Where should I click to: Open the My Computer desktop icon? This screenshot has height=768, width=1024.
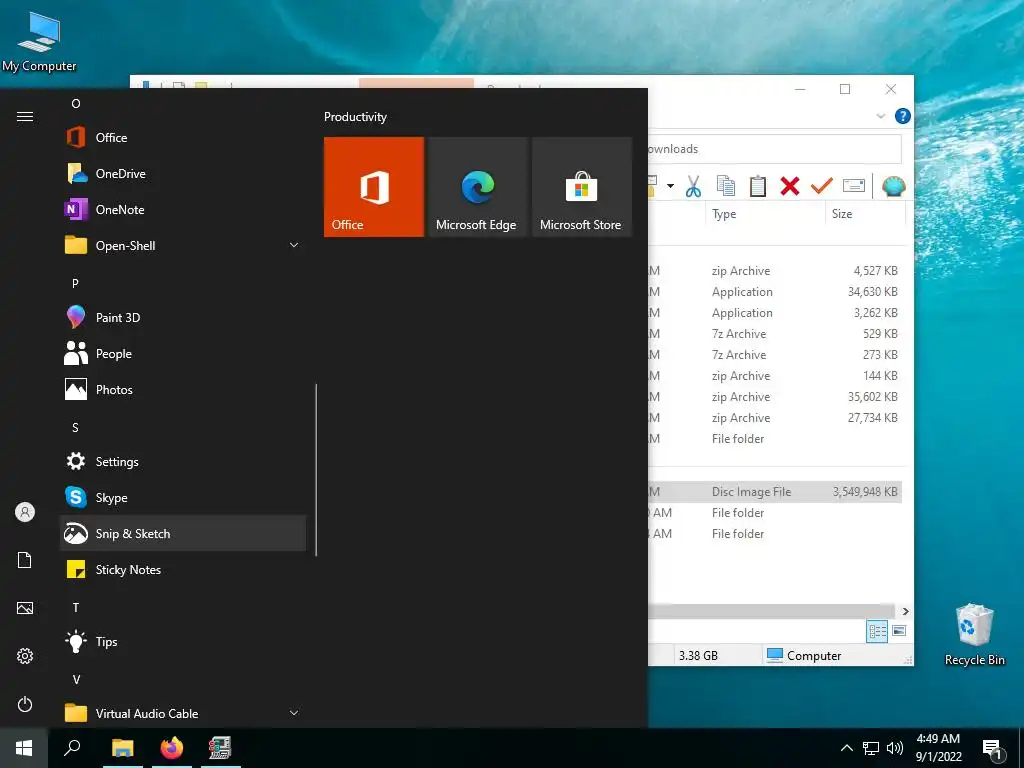[39, 42]
